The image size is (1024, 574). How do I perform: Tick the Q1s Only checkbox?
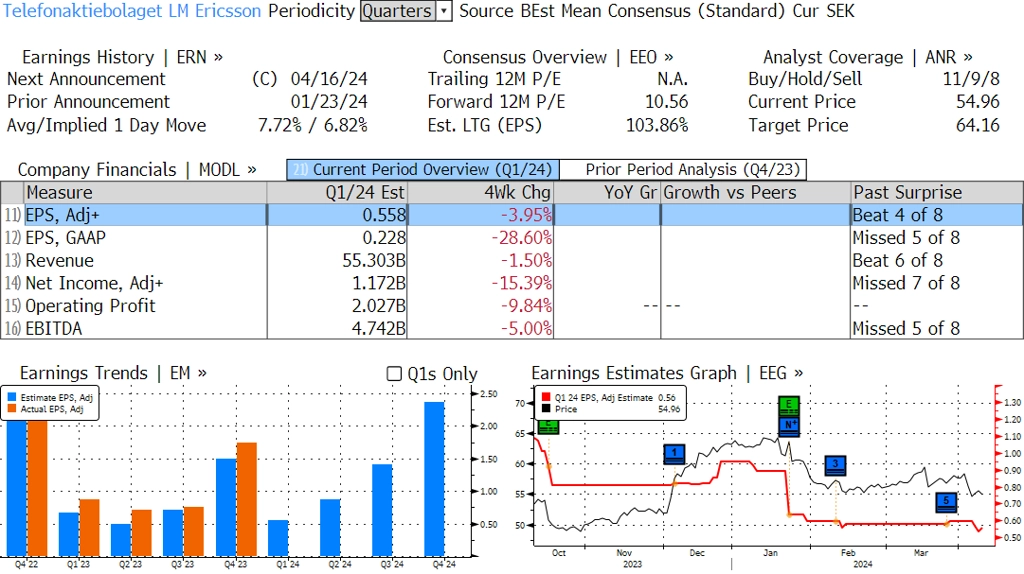point(394,374)
